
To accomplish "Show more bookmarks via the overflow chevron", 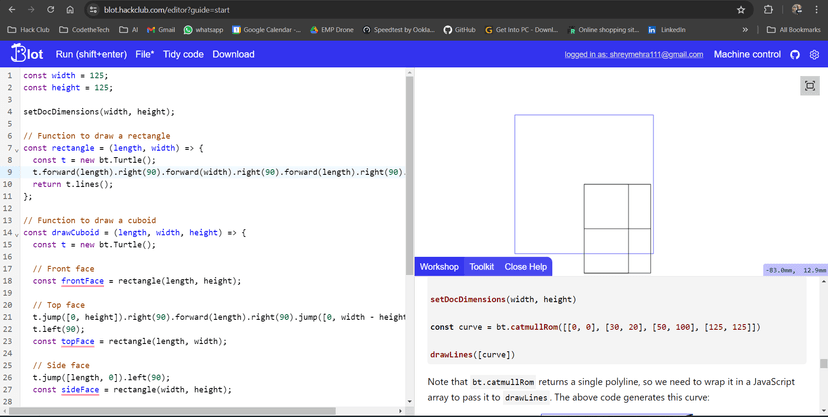I will 745,30.
